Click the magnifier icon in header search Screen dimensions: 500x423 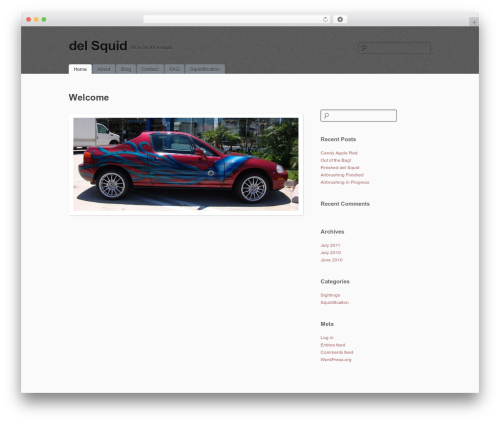[x=364, y=48]
